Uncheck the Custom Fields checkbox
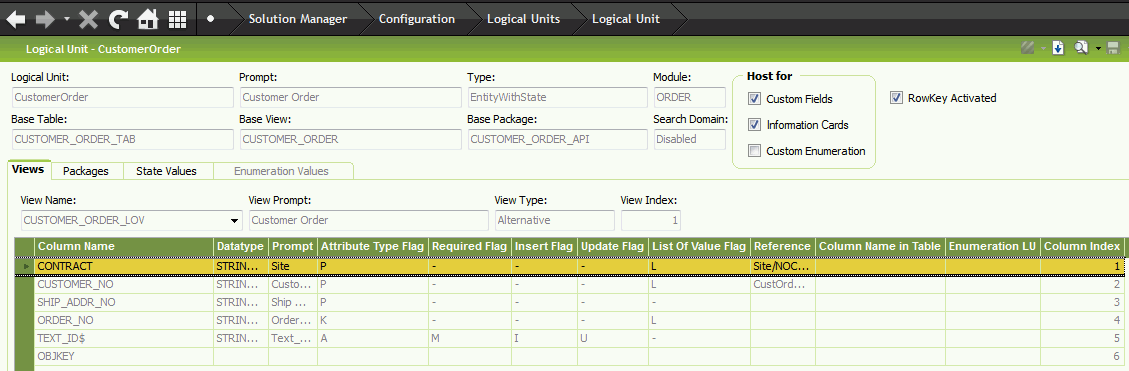 [x=755, y=99]
